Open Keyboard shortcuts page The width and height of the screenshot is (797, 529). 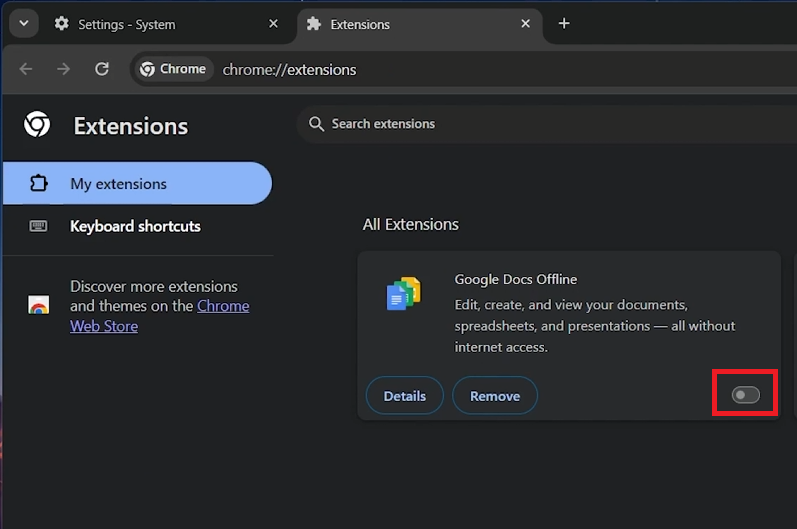135,226
